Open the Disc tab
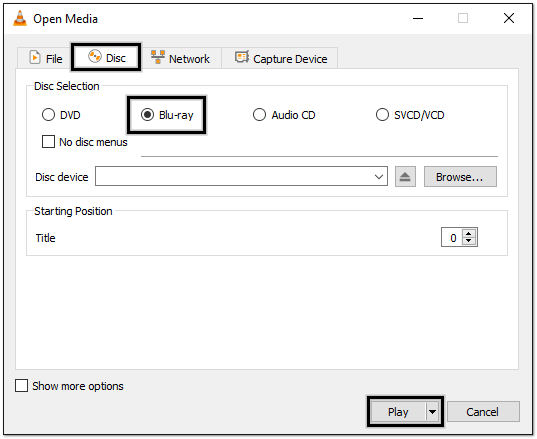 click(107, 58)
